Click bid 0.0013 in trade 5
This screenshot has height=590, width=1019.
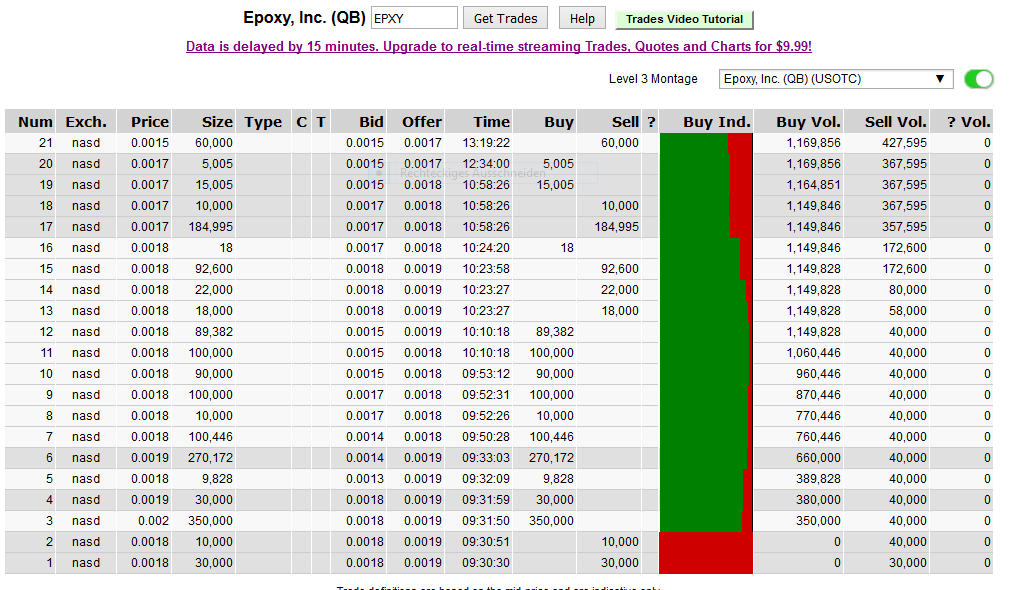pos(365,479)
